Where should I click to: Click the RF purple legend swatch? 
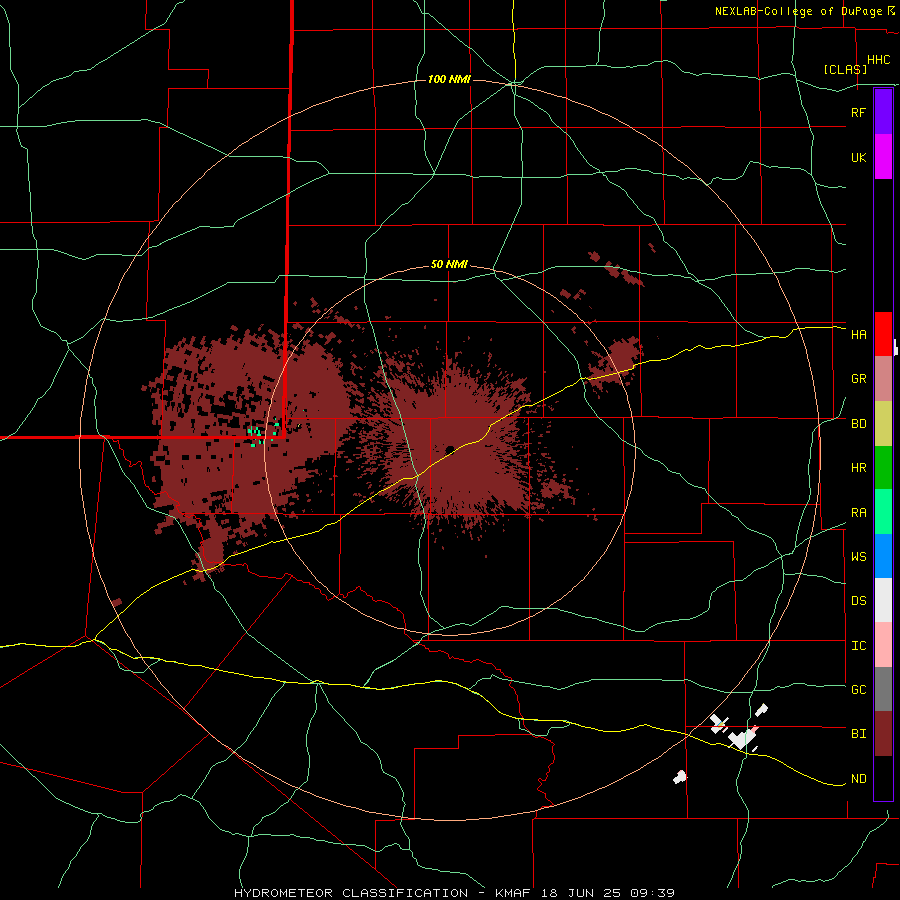pos(883,112)
